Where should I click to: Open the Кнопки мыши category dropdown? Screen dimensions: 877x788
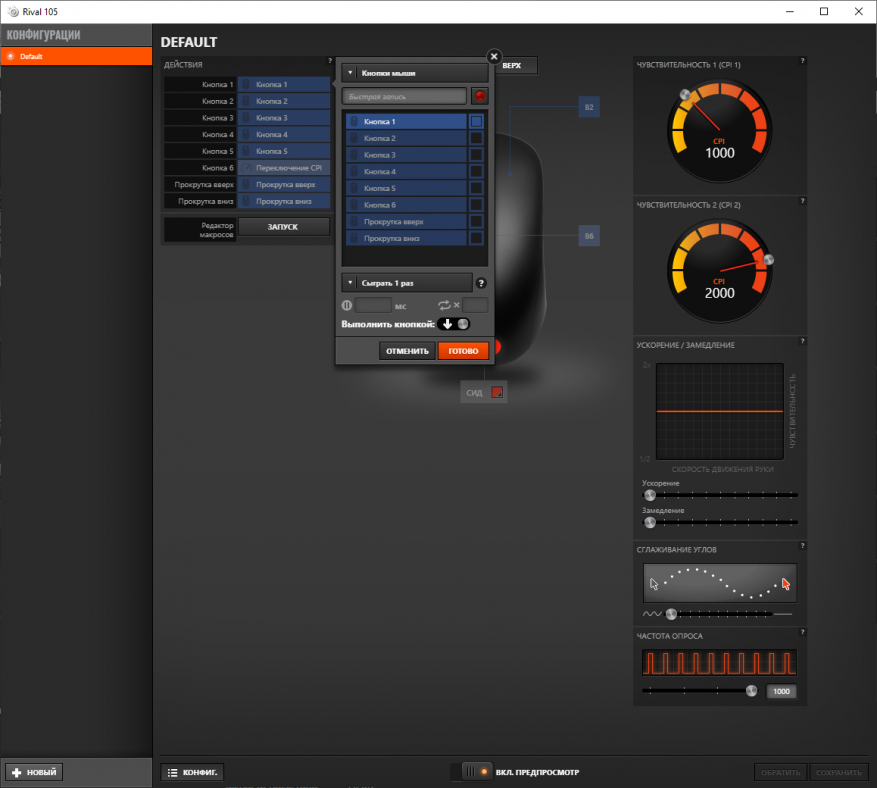[414, 73]
